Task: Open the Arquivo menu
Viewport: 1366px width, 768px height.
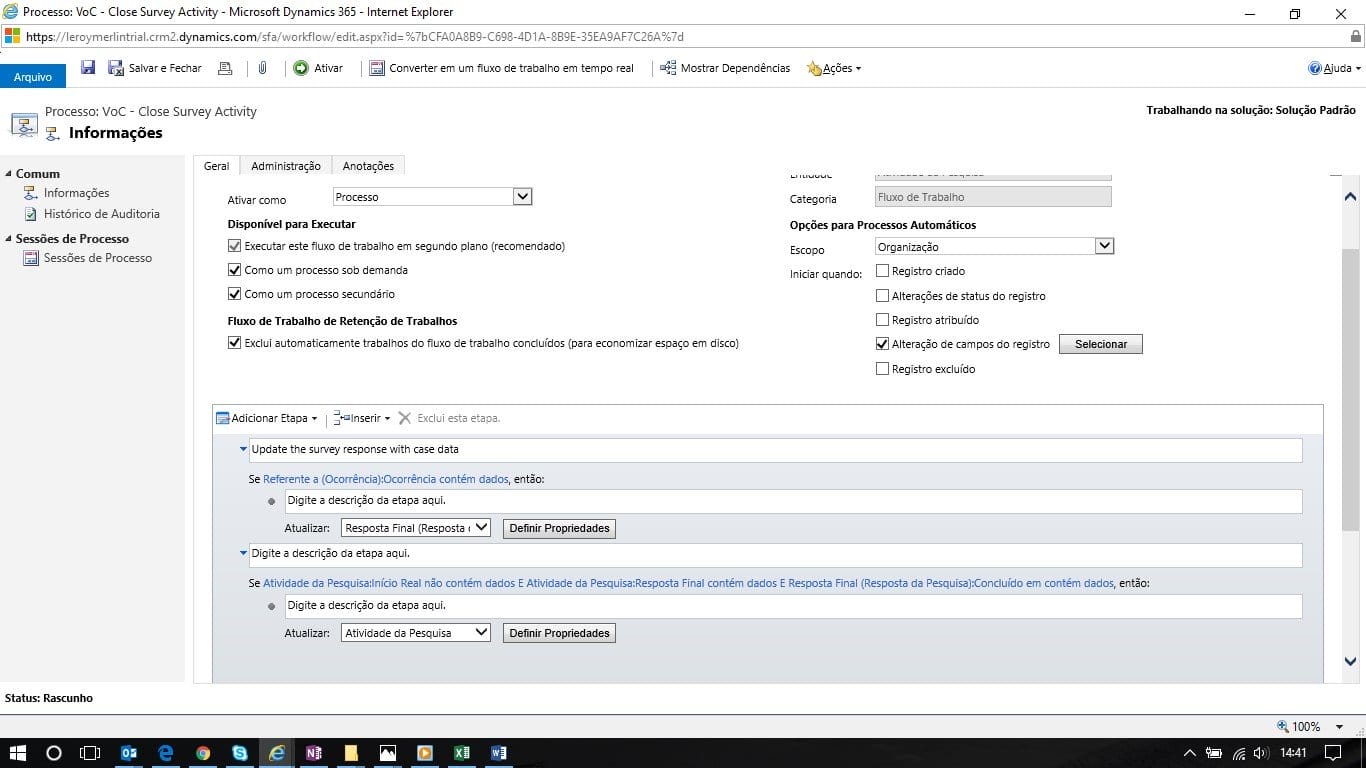Action: (33, 76)
